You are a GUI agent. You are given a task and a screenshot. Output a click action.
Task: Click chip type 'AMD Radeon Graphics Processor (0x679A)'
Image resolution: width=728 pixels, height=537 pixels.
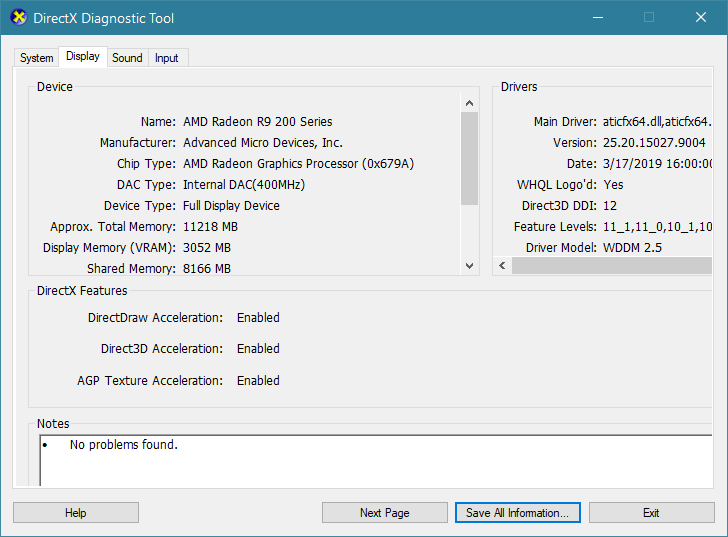click(299, 164)
